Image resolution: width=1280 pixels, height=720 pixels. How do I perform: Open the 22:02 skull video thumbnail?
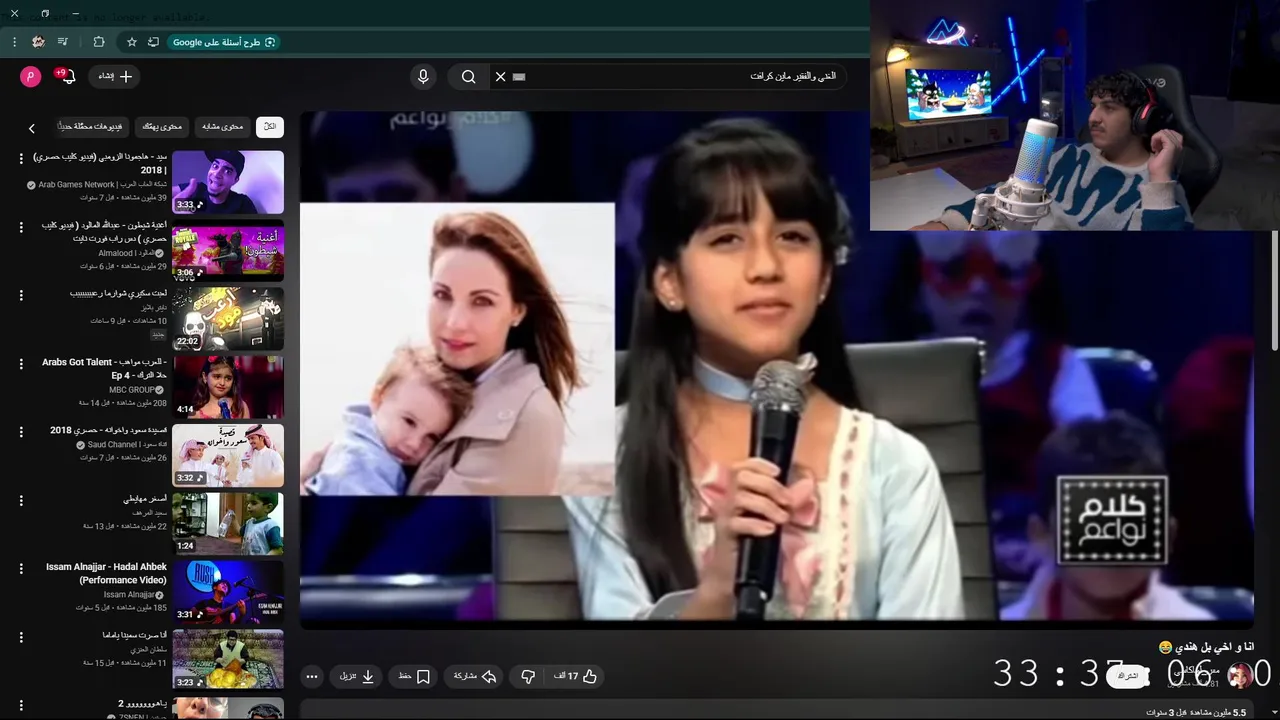(228, 319)
